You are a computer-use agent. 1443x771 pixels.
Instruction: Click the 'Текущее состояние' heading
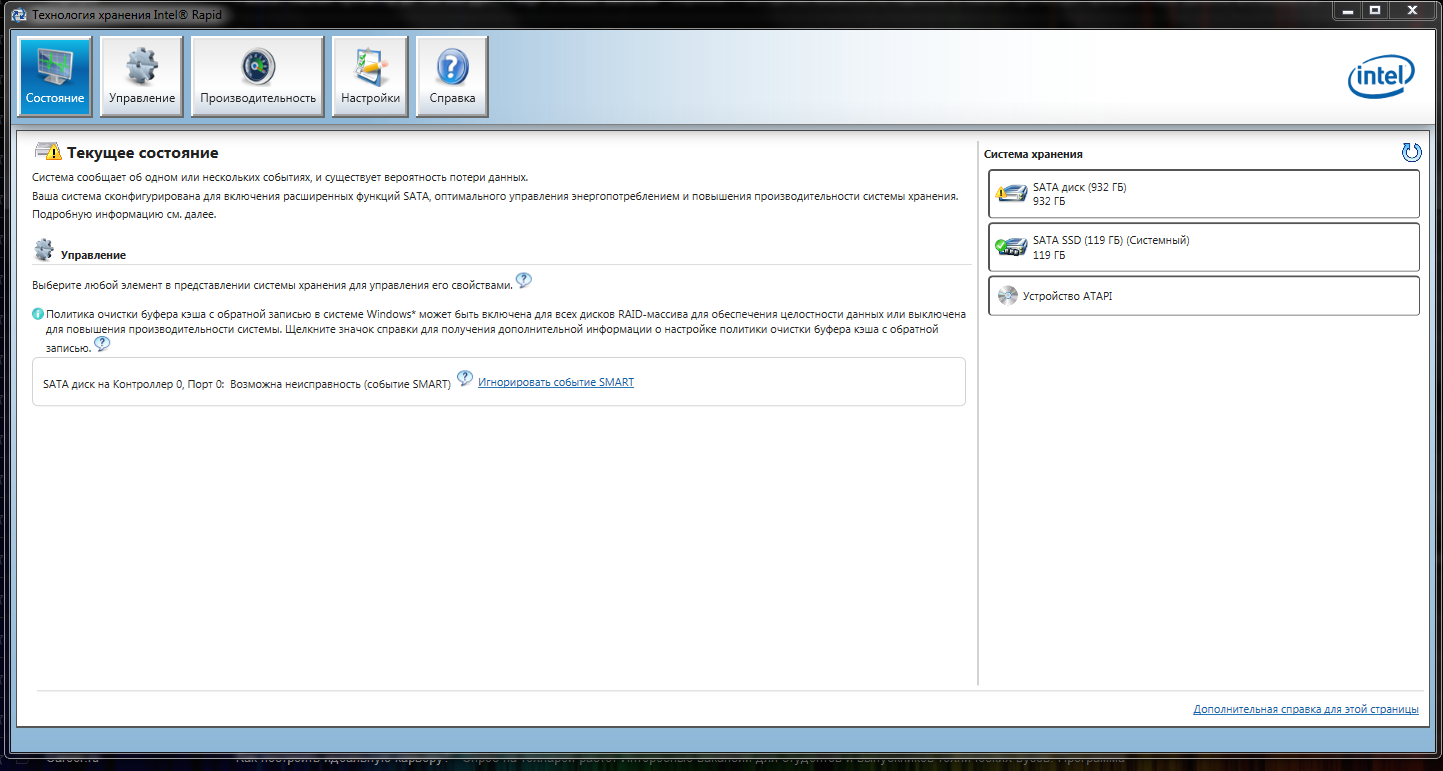tap(142, 153)
